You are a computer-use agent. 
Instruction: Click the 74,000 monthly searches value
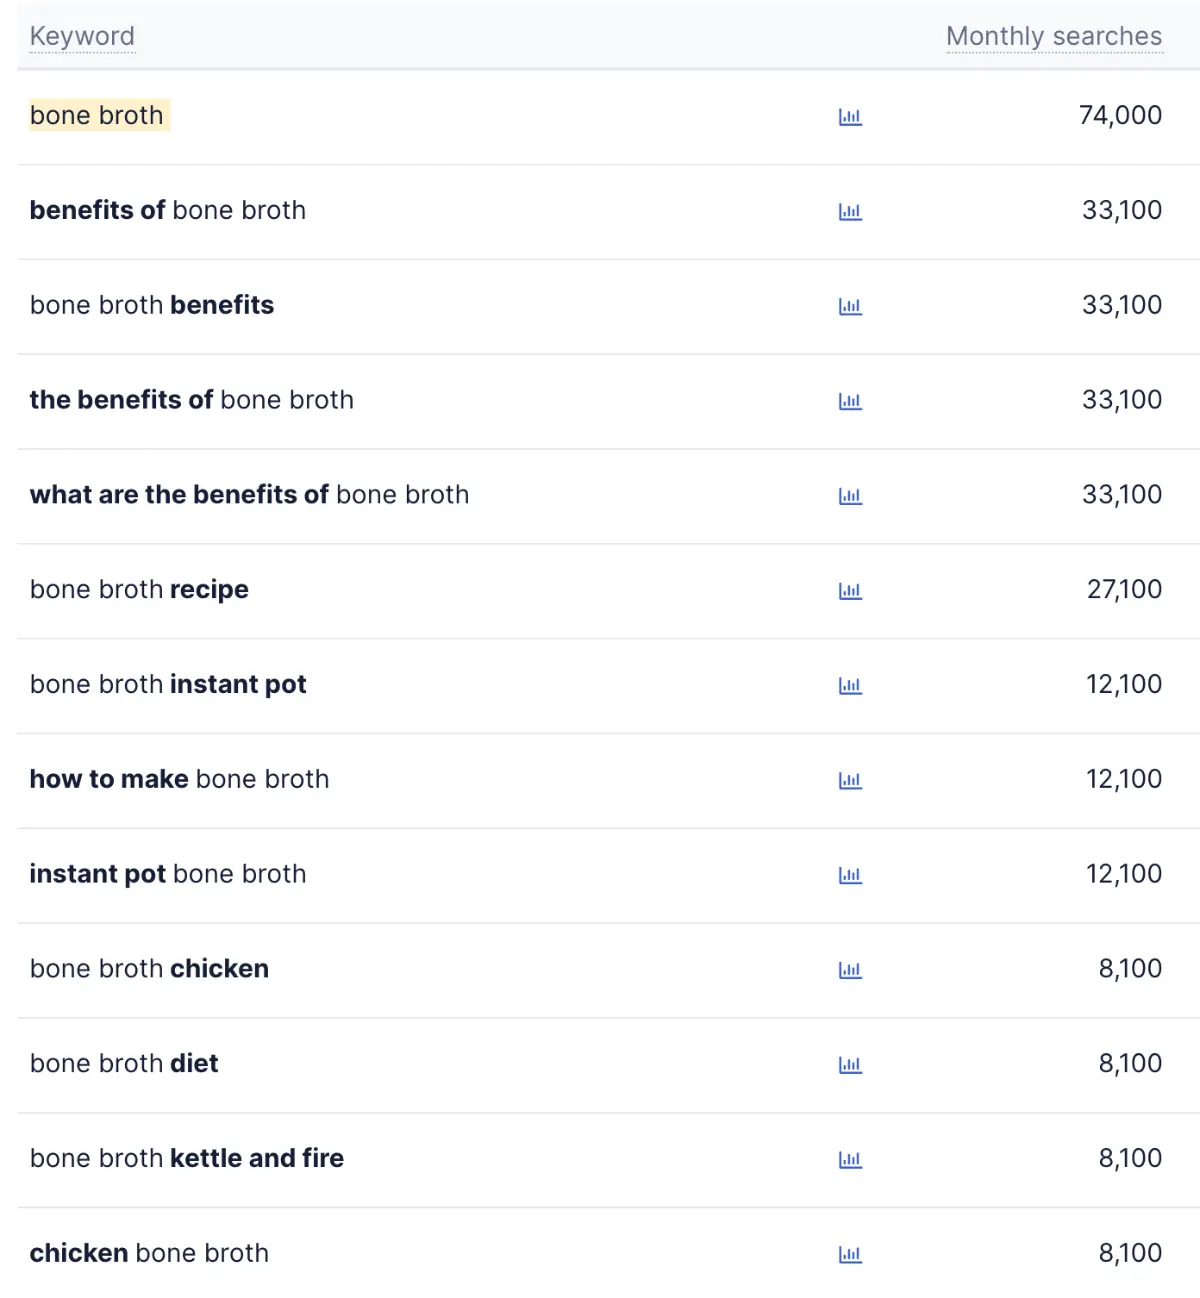pos(1120,116)
